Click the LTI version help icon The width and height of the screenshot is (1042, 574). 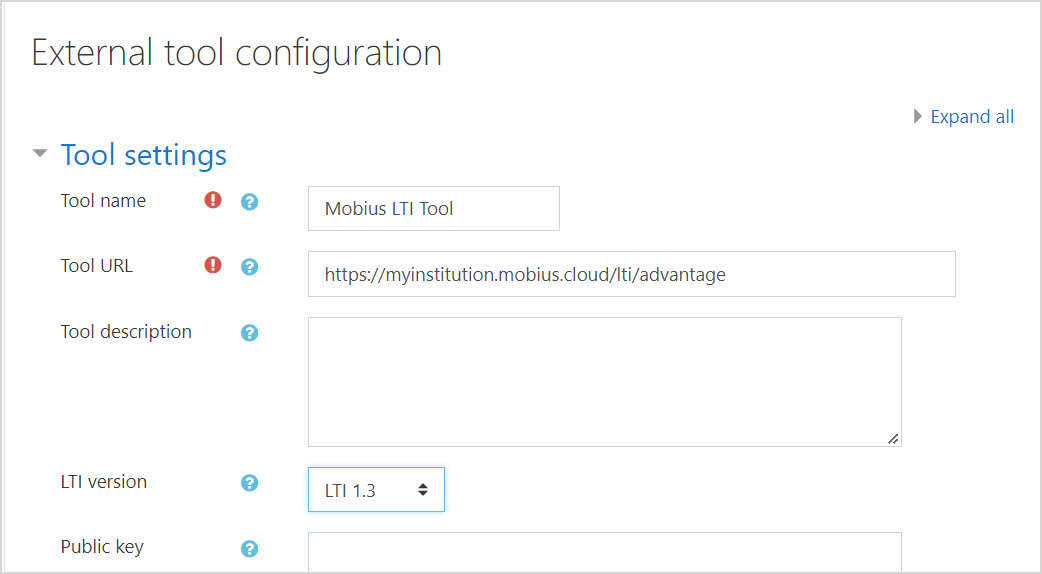pyautogui.click(x=250, y=483)
